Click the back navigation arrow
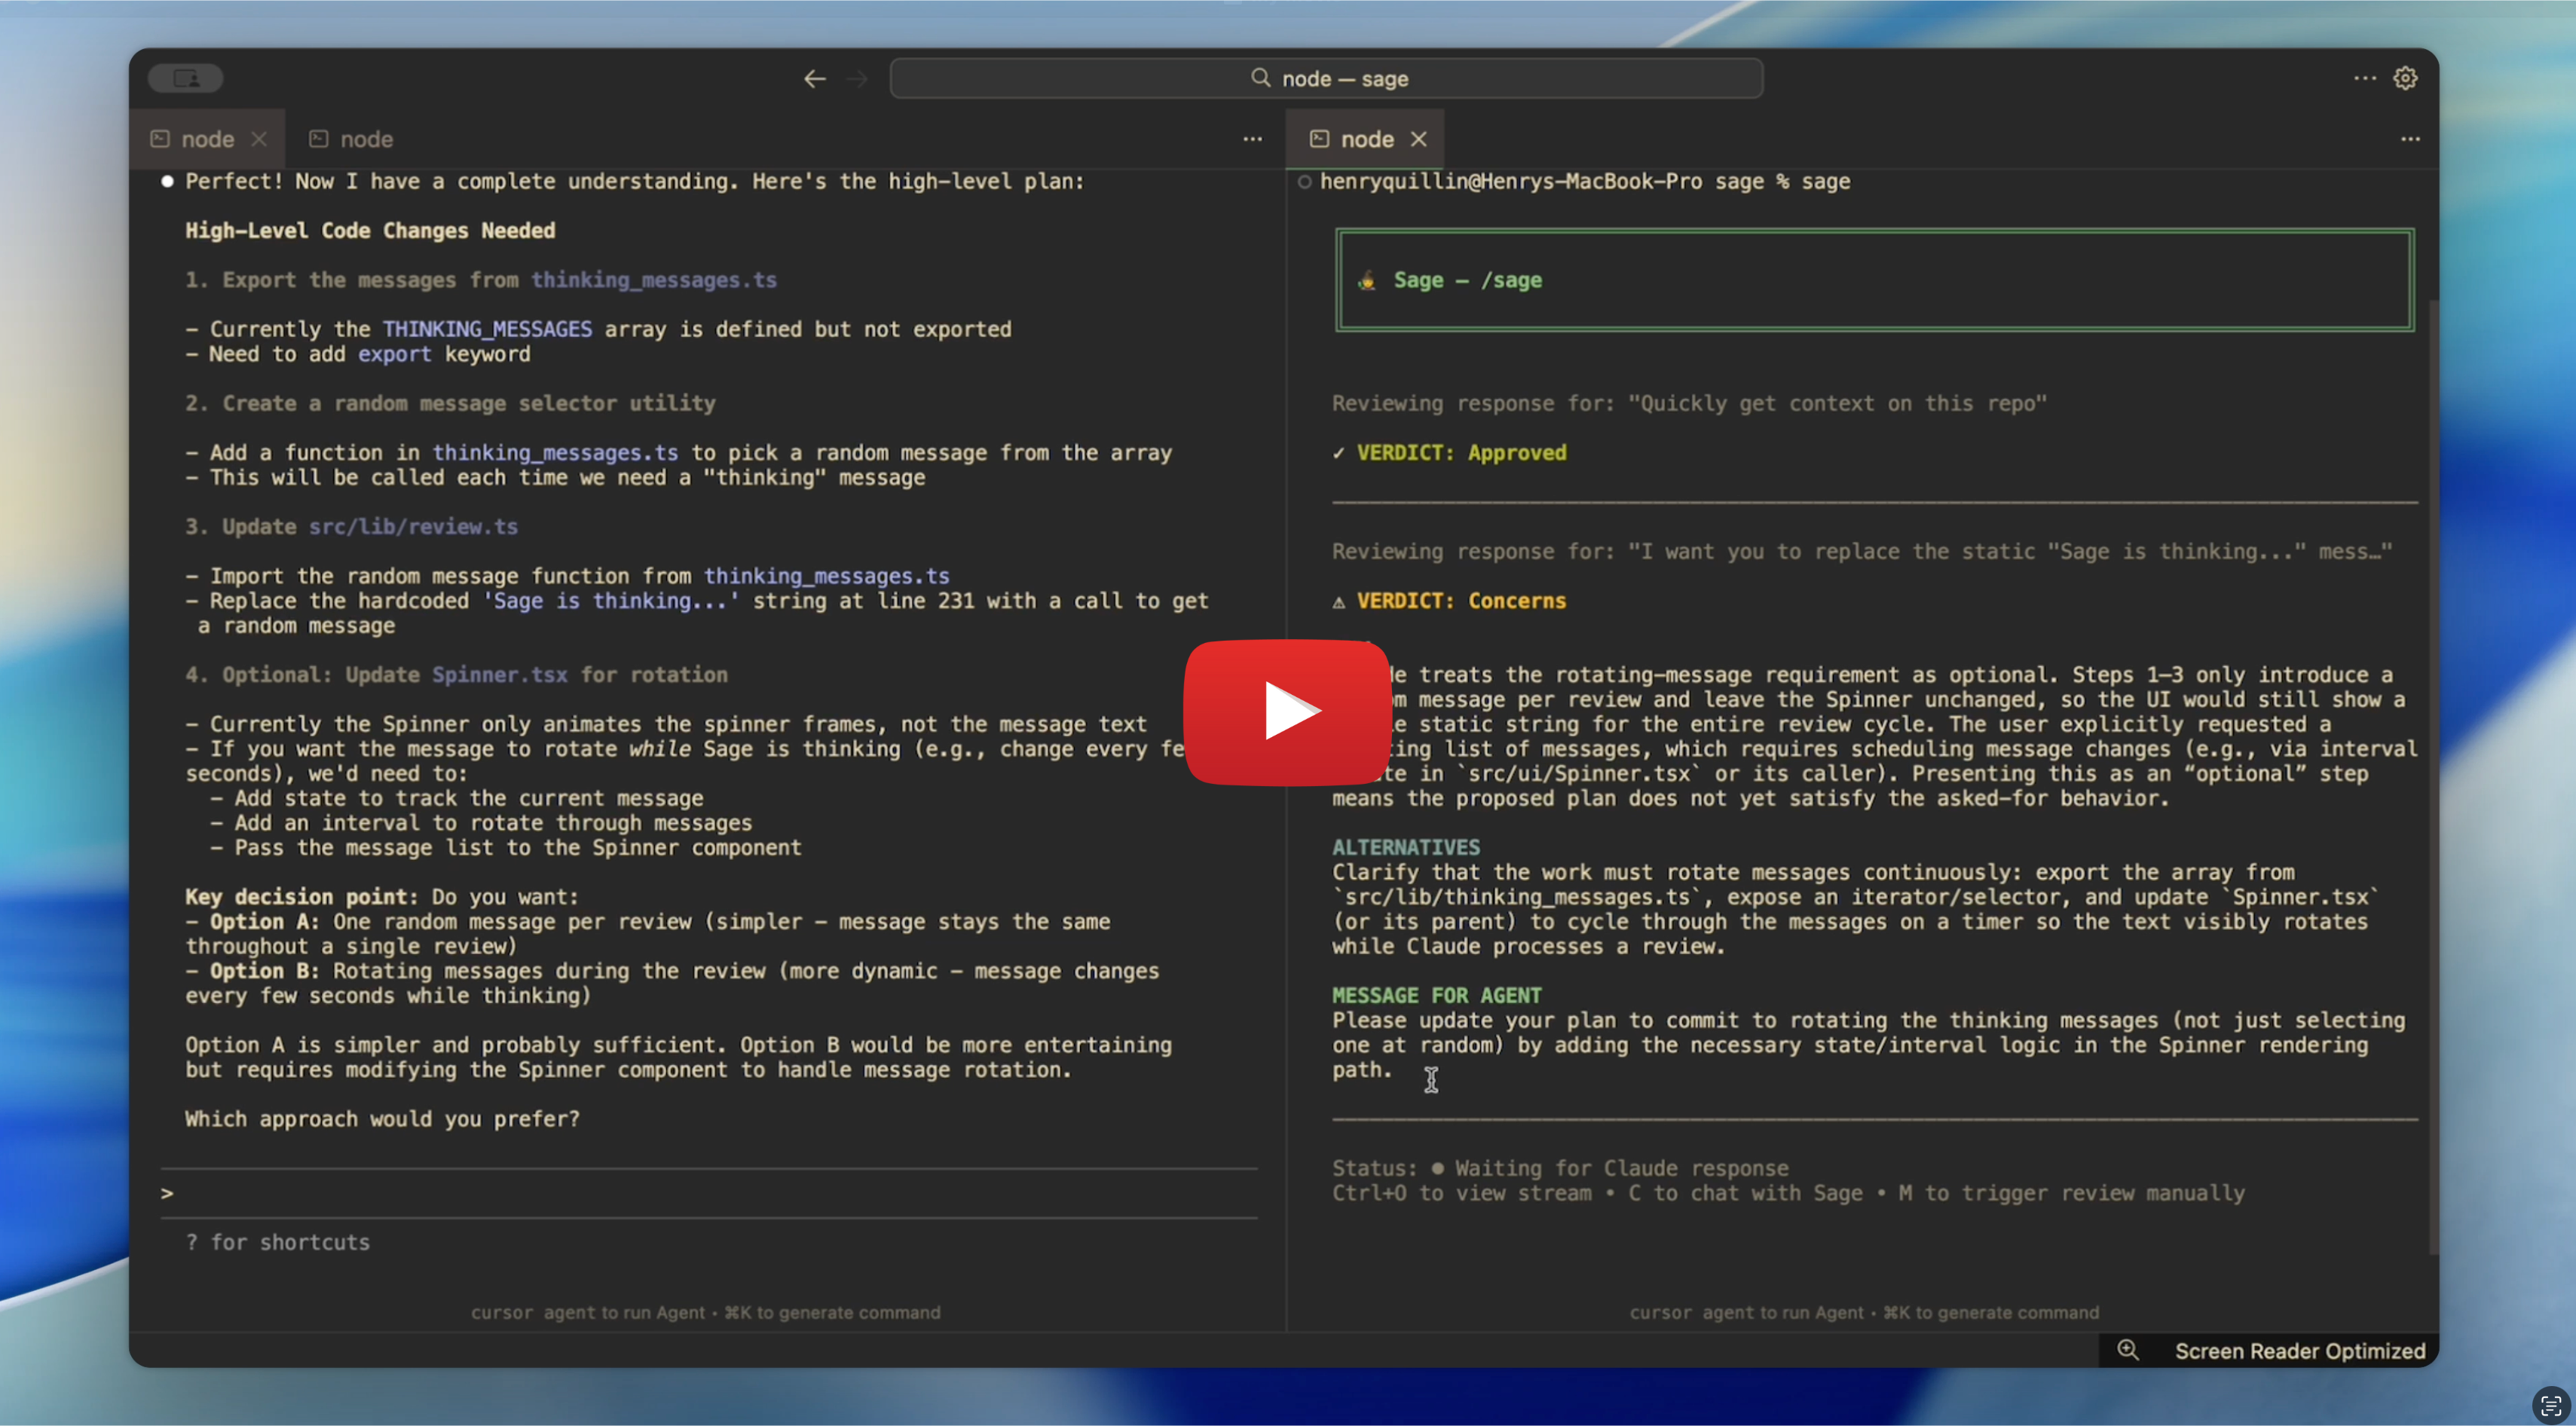The image size is (2576, 1426). [x=815, y=78]
